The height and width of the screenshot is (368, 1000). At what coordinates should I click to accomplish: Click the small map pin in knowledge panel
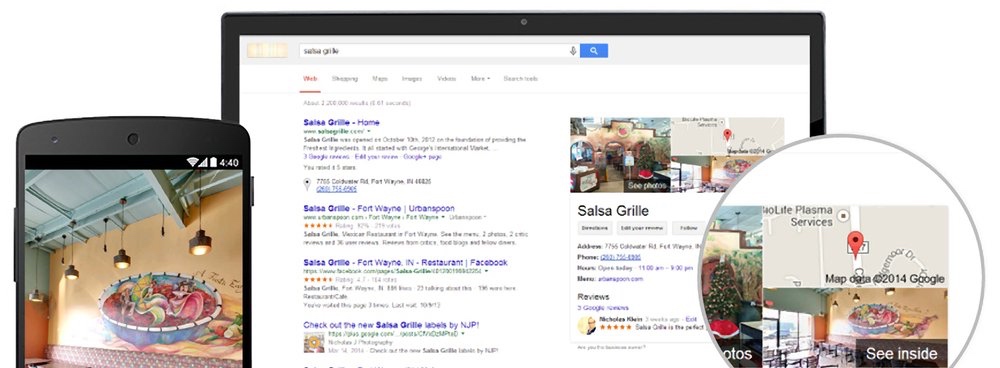tap(726, 135)
